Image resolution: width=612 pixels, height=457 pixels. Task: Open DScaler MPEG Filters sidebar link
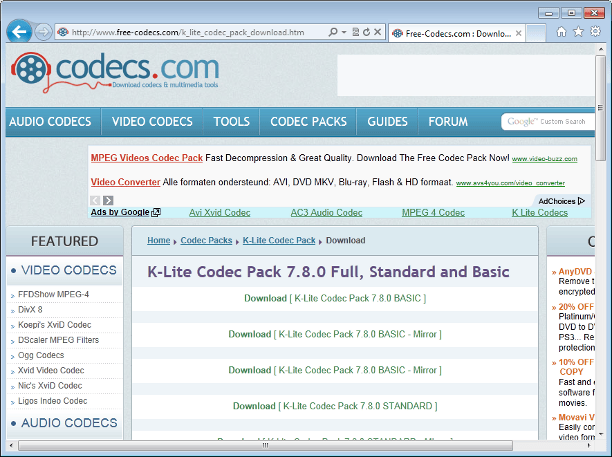tap(59, 340)
